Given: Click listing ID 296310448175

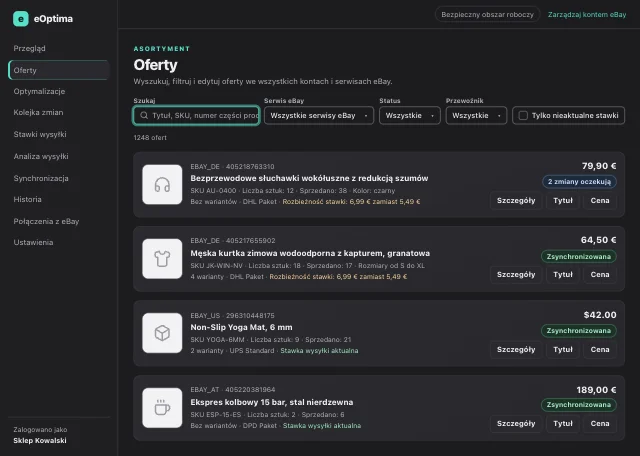Looking at the screenshot, I should [x=250, y=316].
